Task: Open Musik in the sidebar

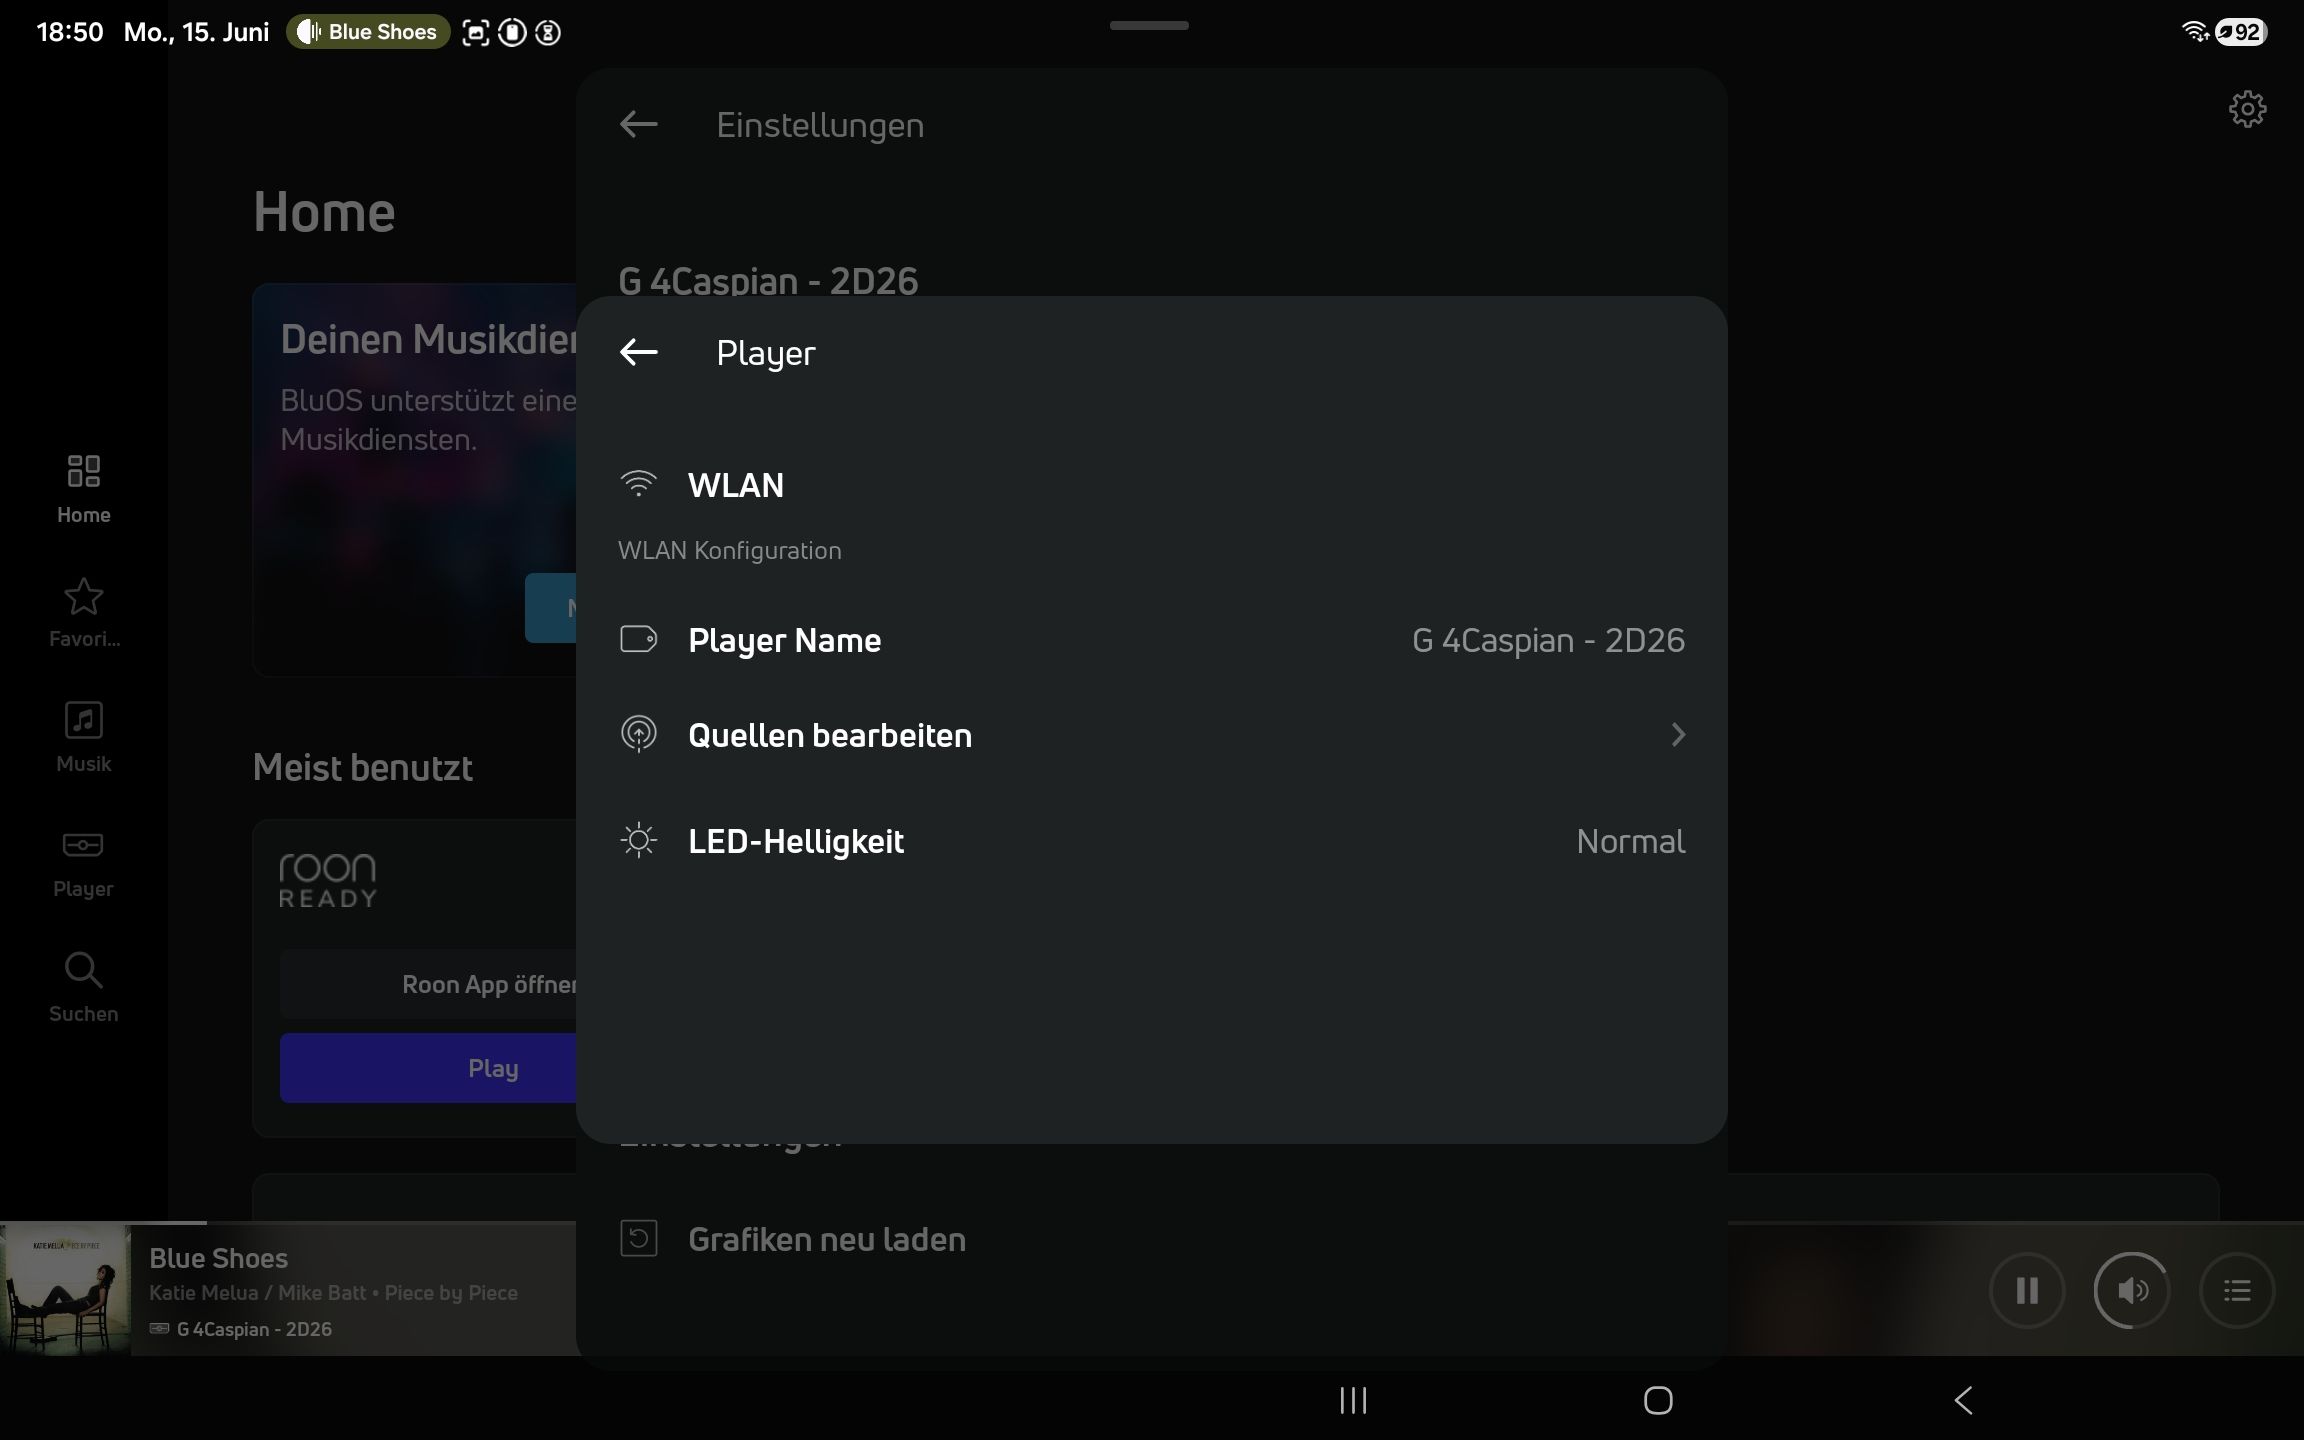Action: (84, 737)
